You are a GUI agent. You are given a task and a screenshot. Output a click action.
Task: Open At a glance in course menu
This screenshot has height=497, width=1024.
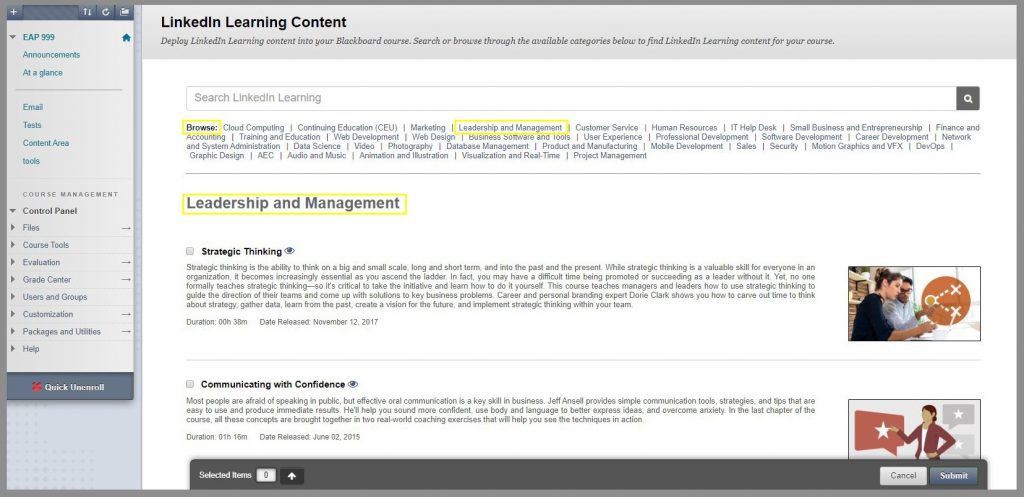(42, 73)
